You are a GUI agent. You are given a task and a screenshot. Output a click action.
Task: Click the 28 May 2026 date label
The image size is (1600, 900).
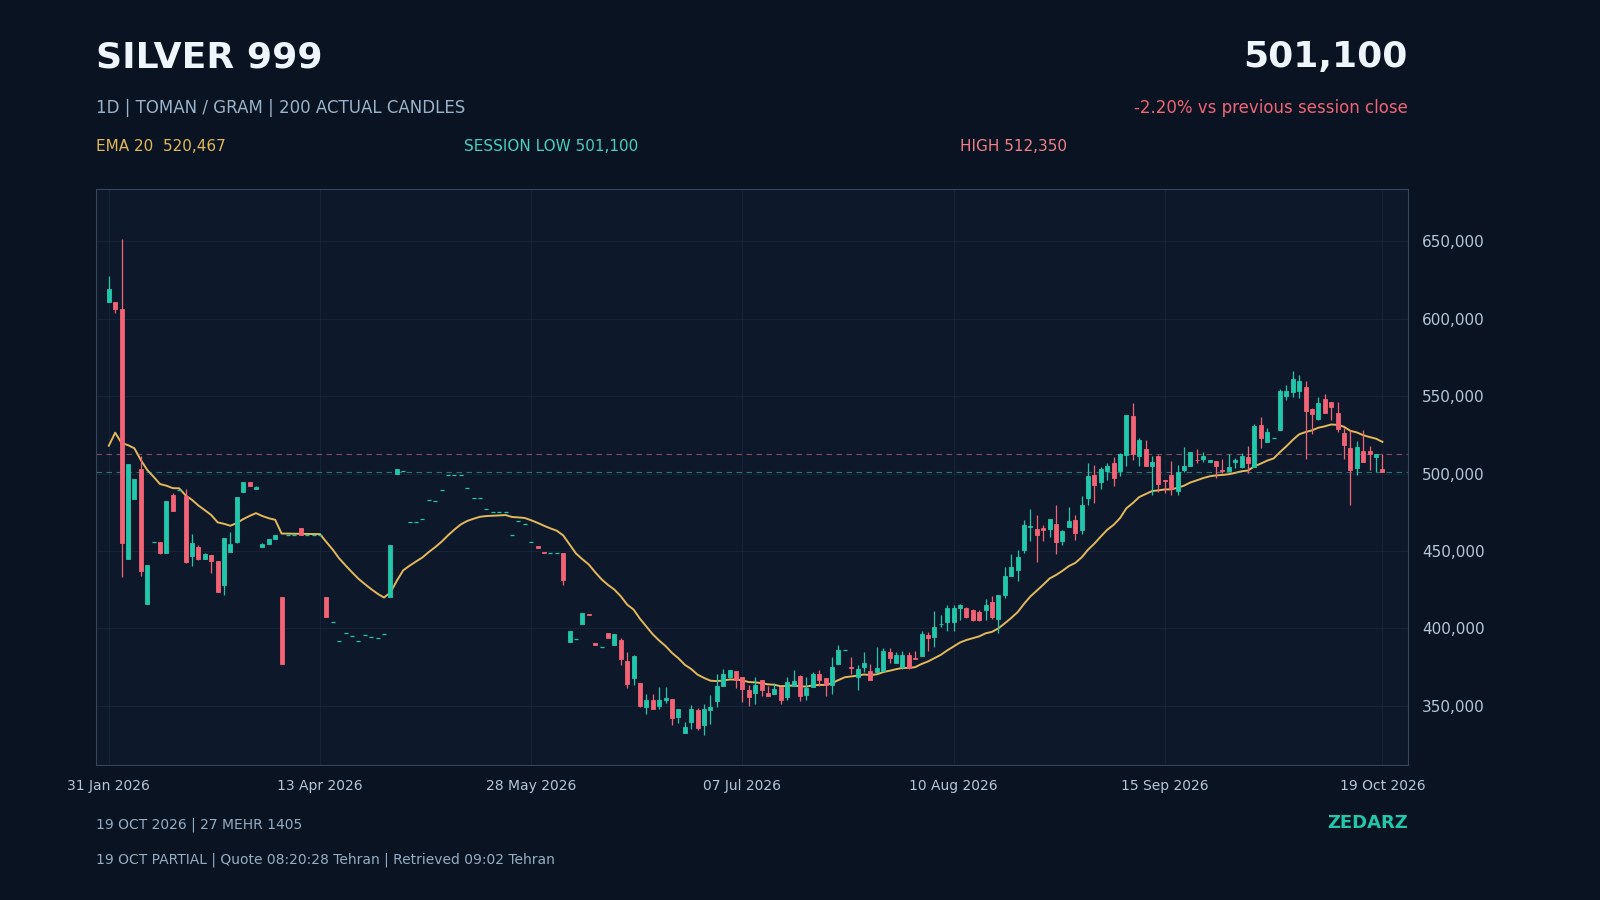point(531,786)
